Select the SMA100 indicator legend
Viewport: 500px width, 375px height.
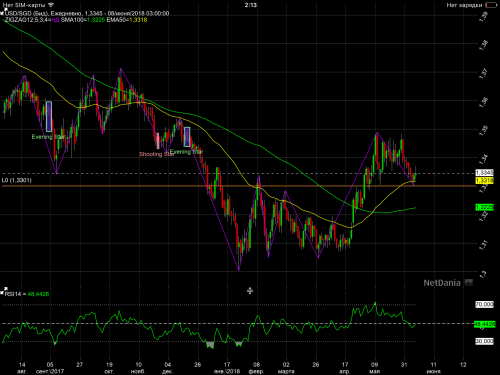point(83,20)
